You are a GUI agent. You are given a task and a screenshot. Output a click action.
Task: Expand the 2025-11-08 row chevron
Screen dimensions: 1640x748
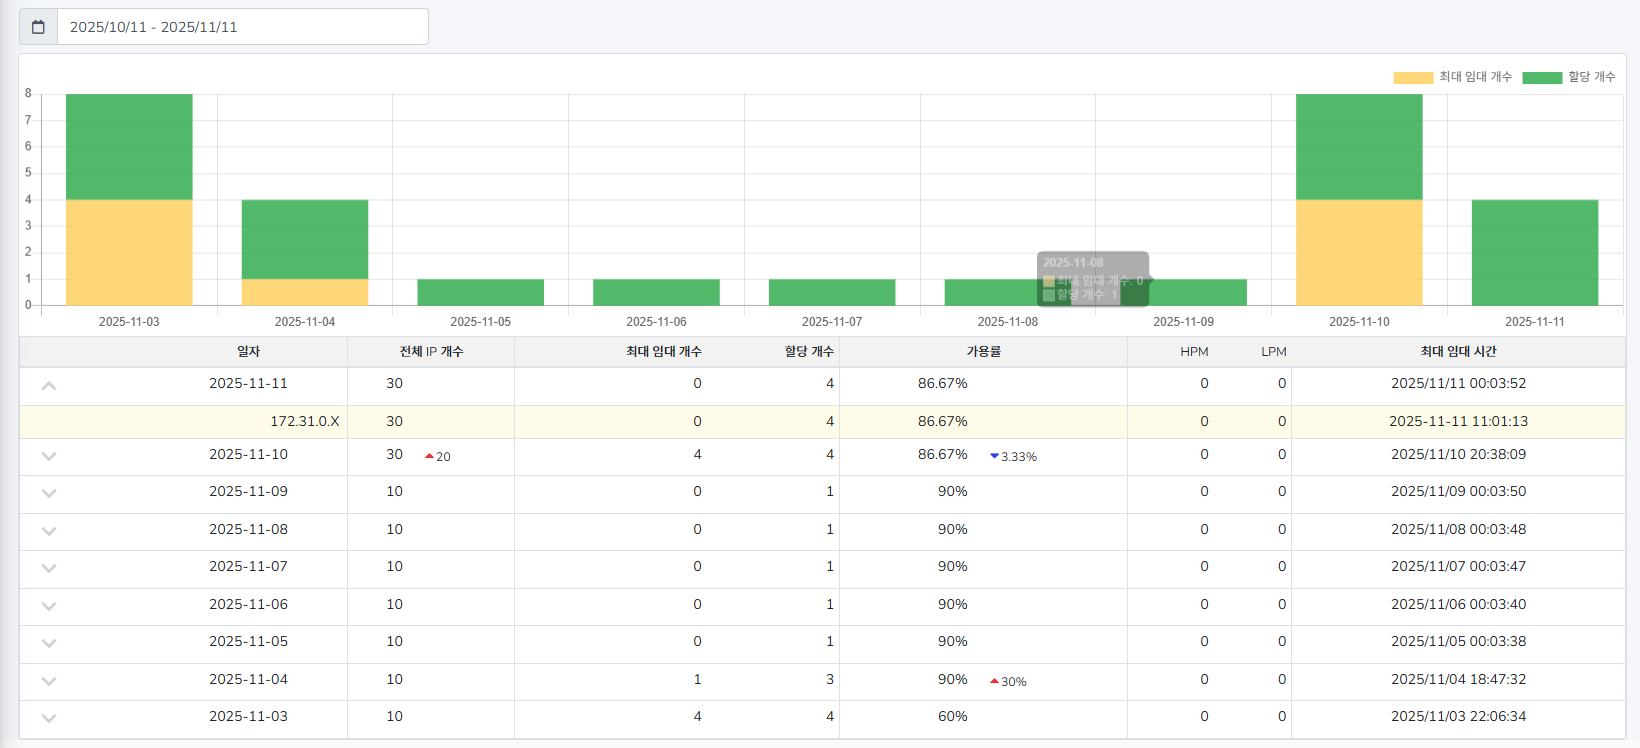[x=49, y=531]
